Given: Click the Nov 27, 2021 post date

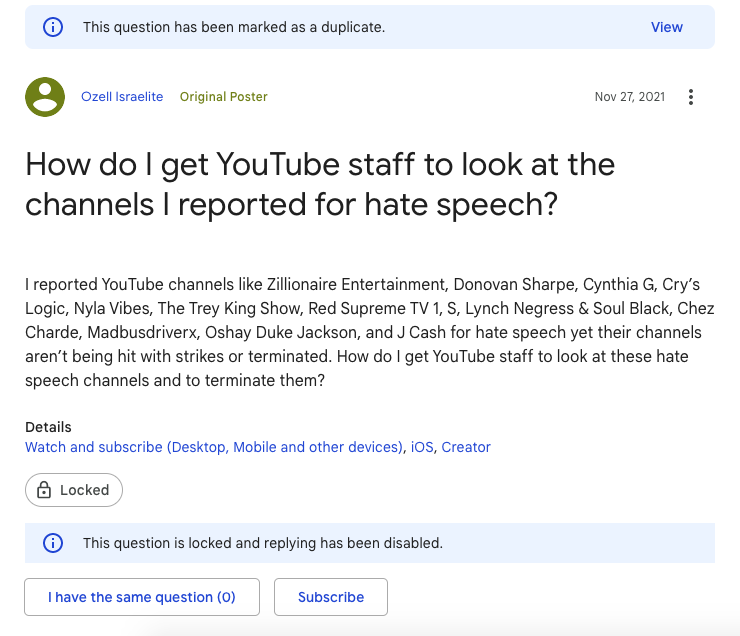Looking at the screenshot, I should pos(630,97).
